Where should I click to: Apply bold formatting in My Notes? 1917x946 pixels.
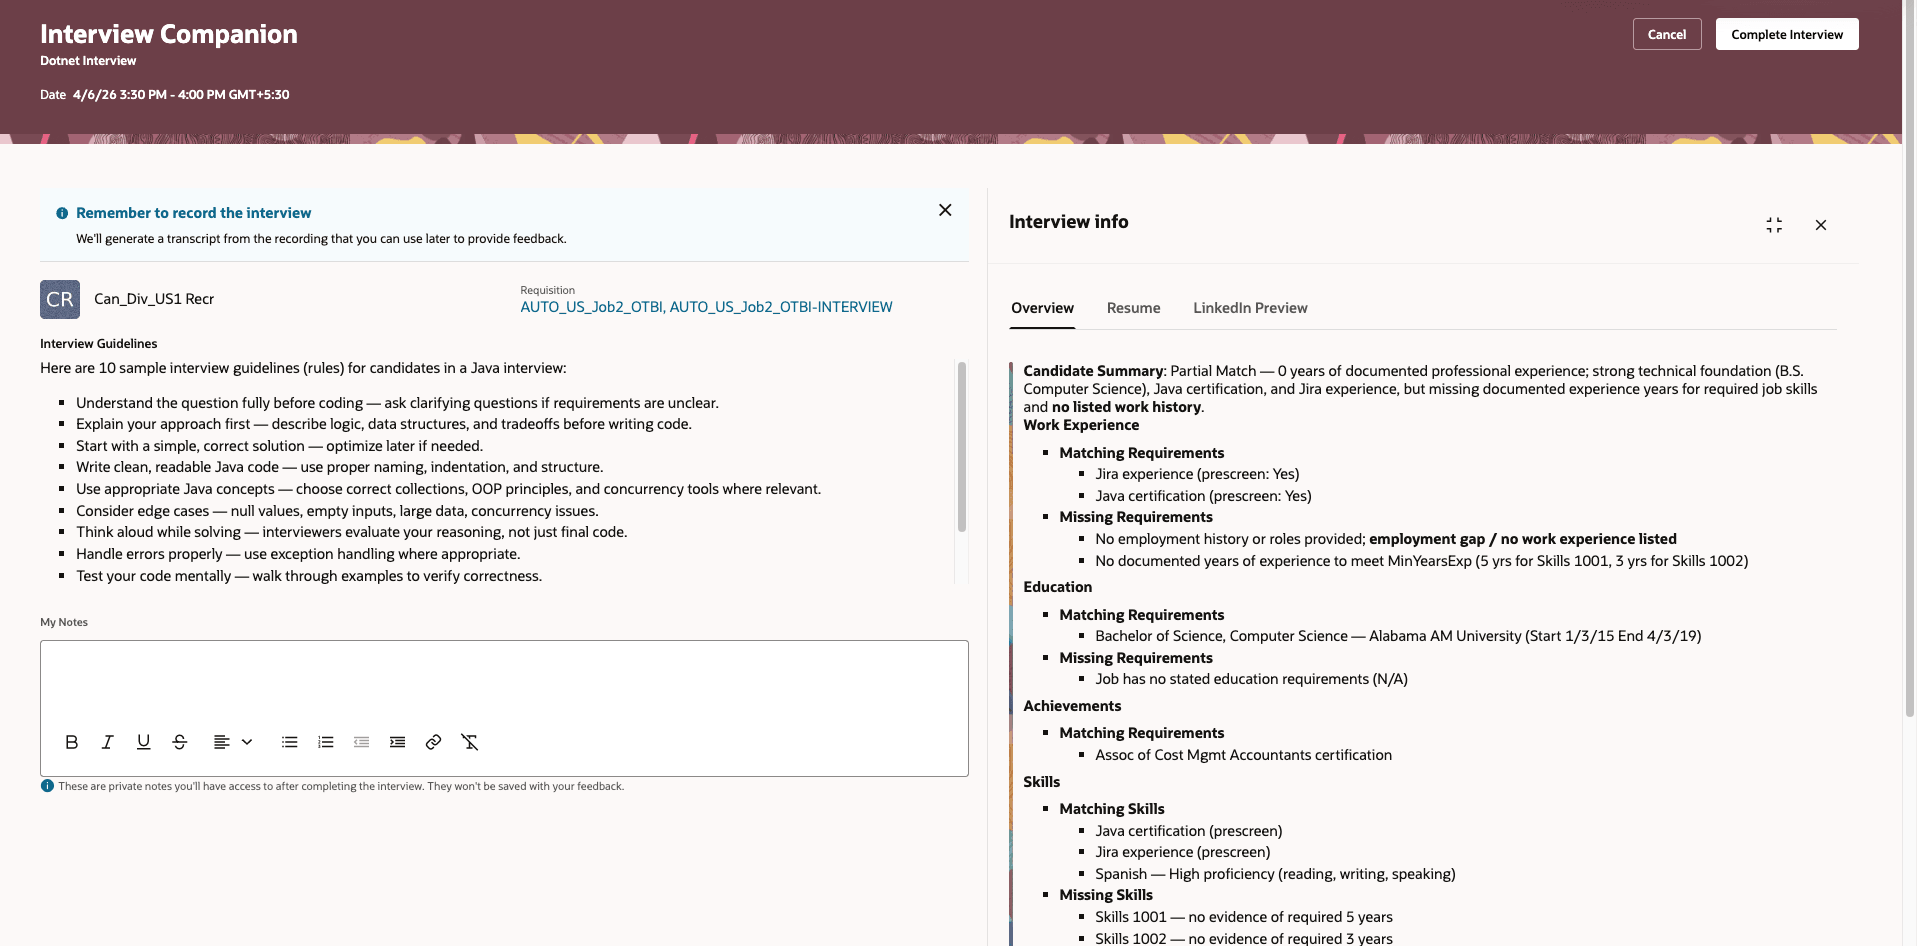pos(71,742)
